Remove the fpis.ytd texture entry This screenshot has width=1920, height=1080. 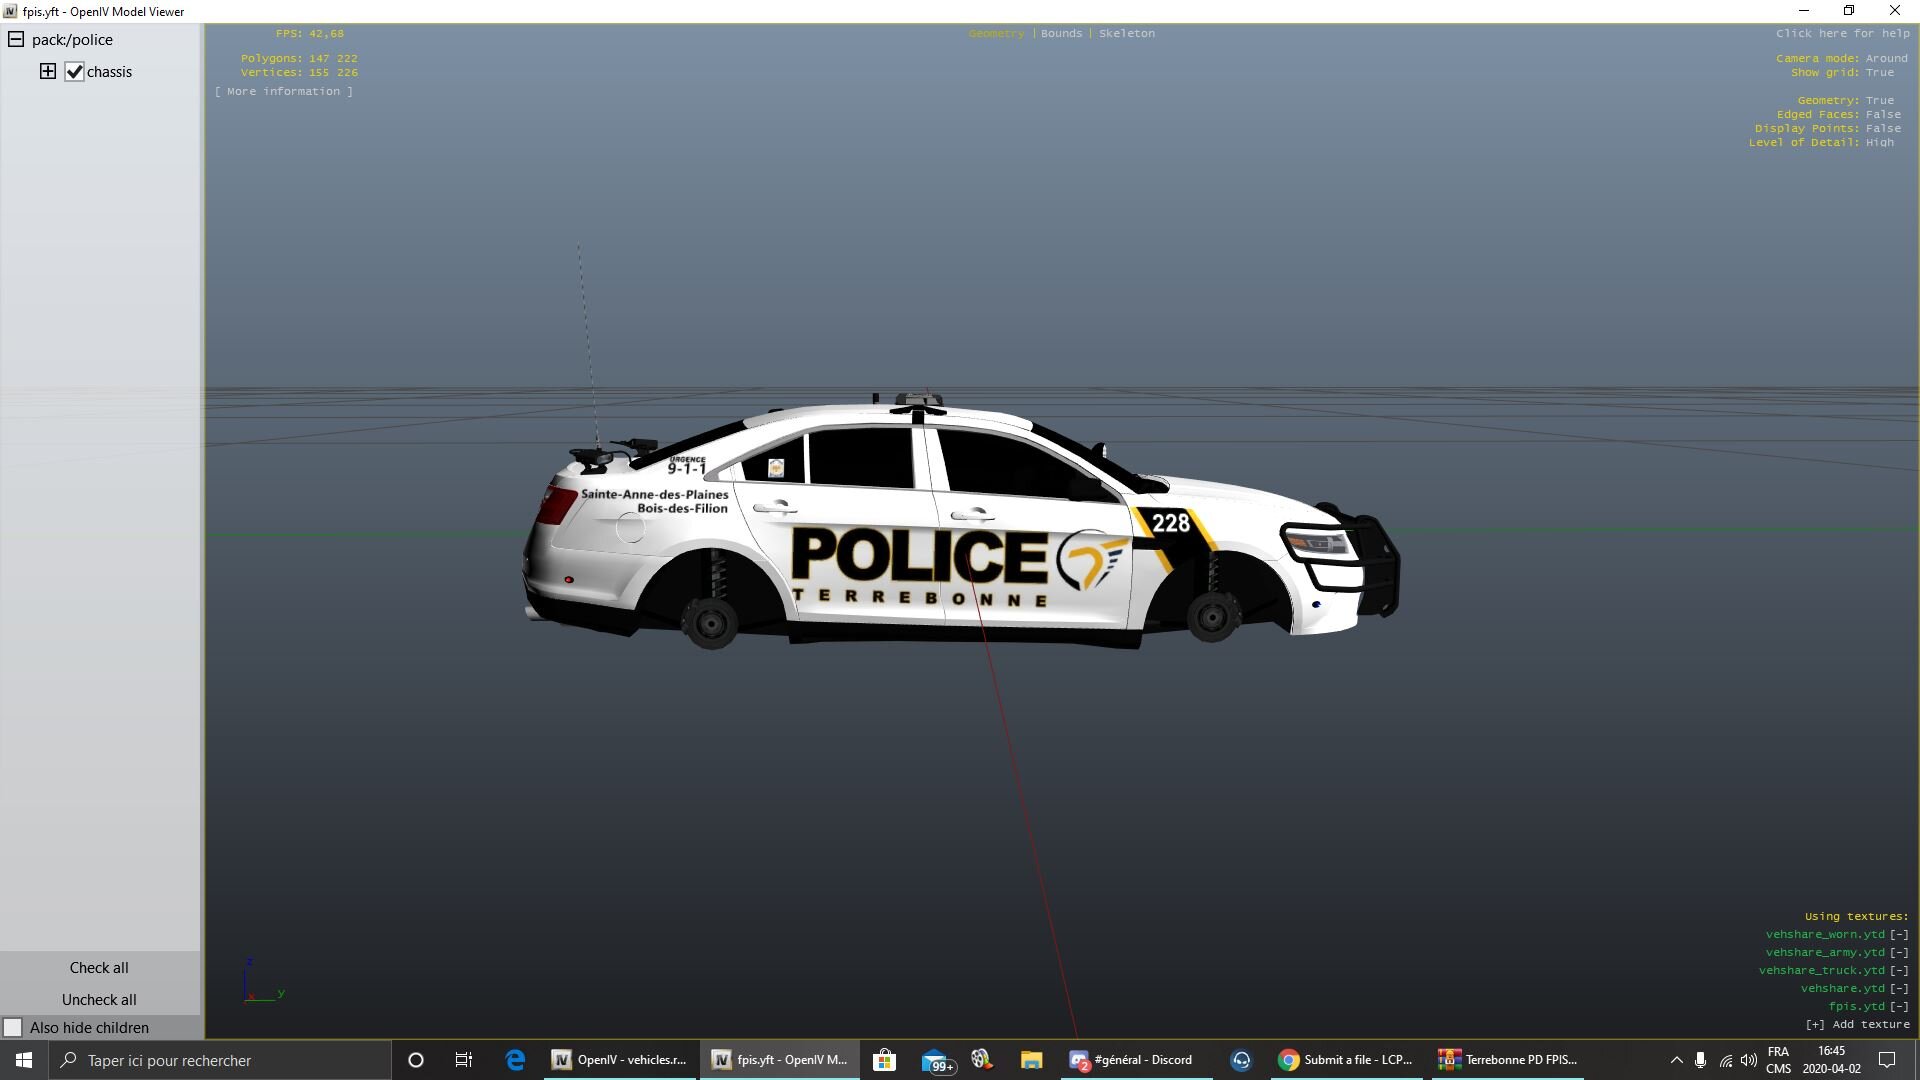(1898, 1006)
